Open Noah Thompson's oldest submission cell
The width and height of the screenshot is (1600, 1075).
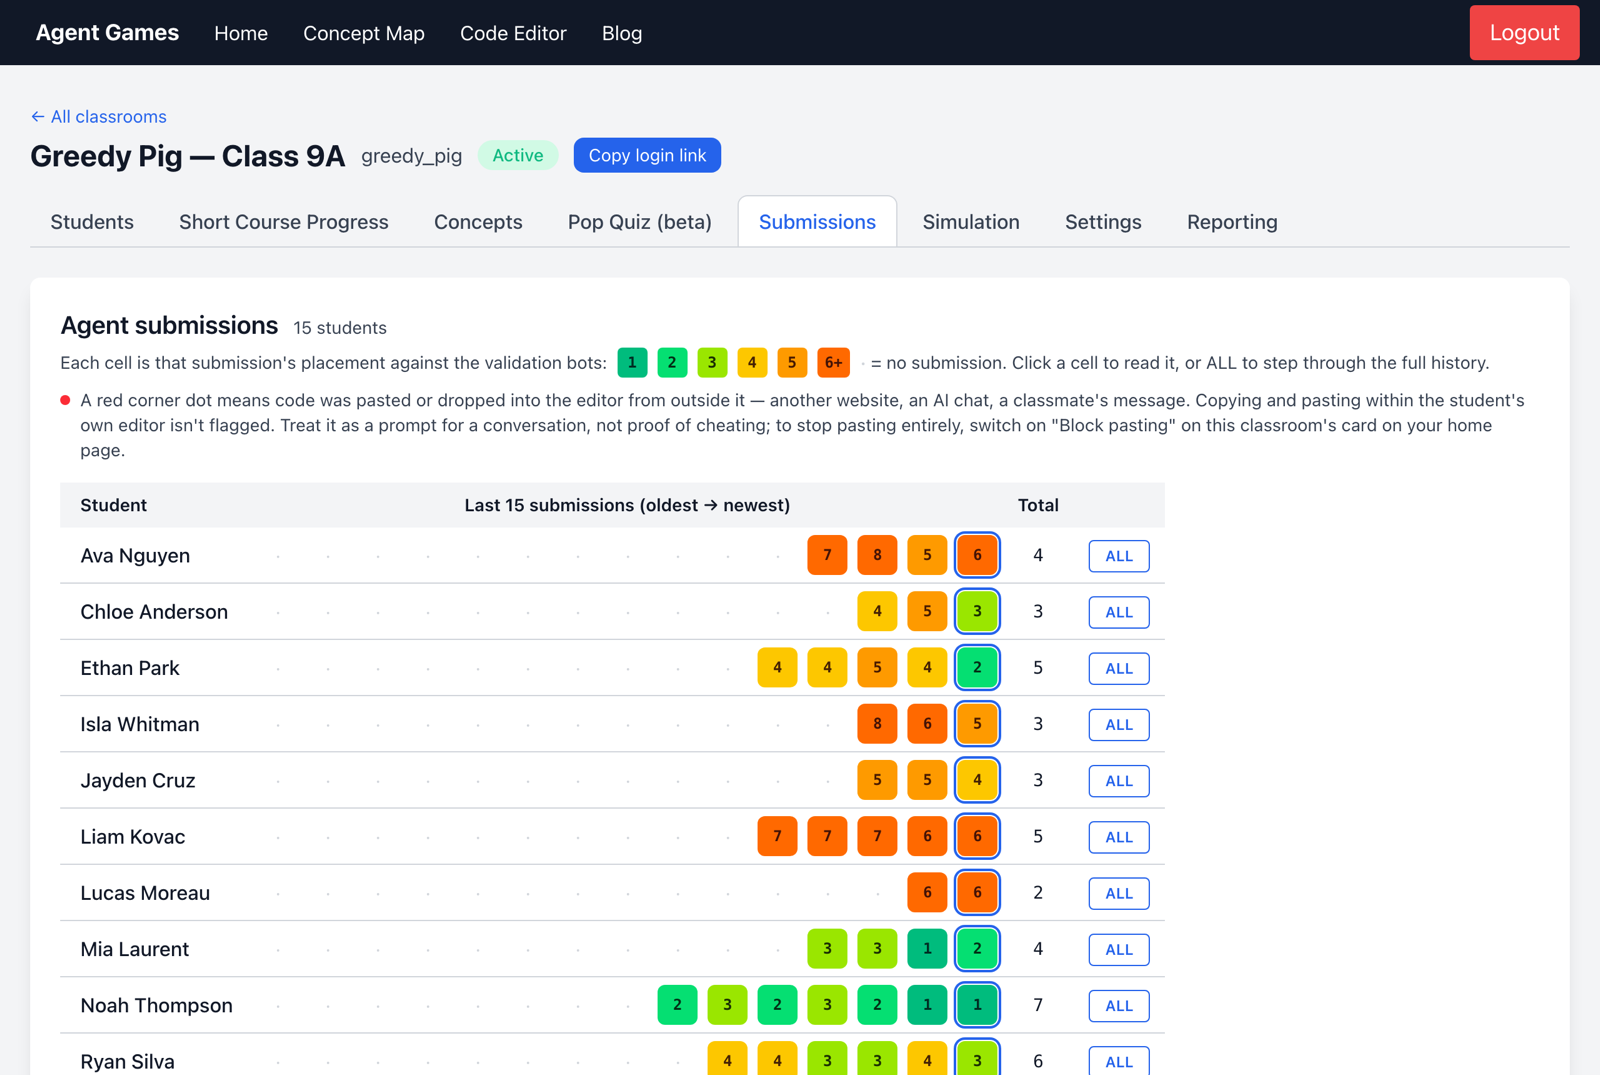click(677, 1005)
